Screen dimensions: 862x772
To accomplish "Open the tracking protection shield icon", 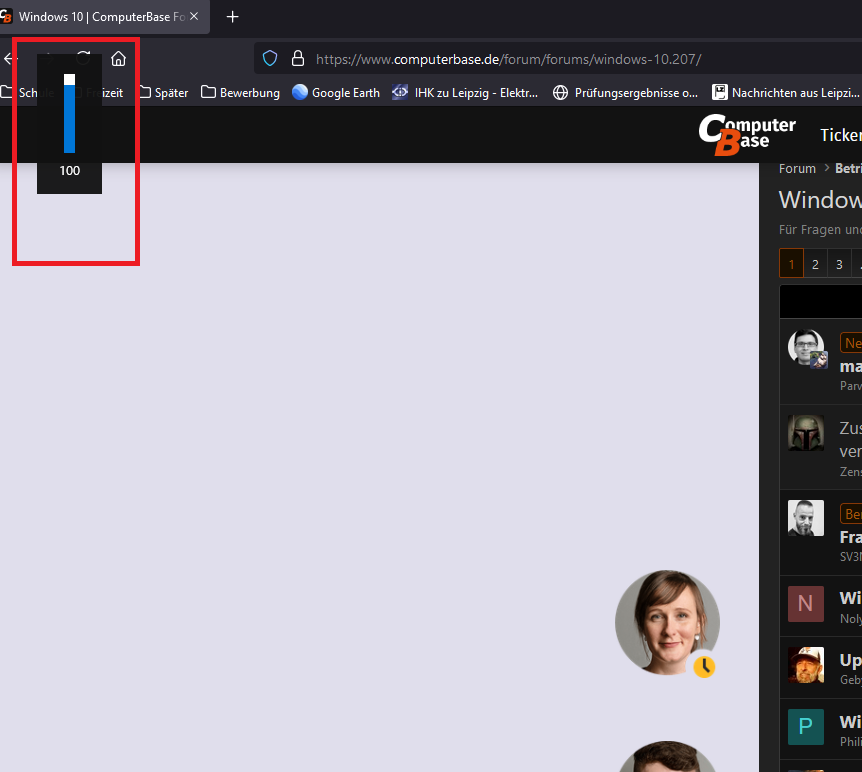I will point(270,58).
